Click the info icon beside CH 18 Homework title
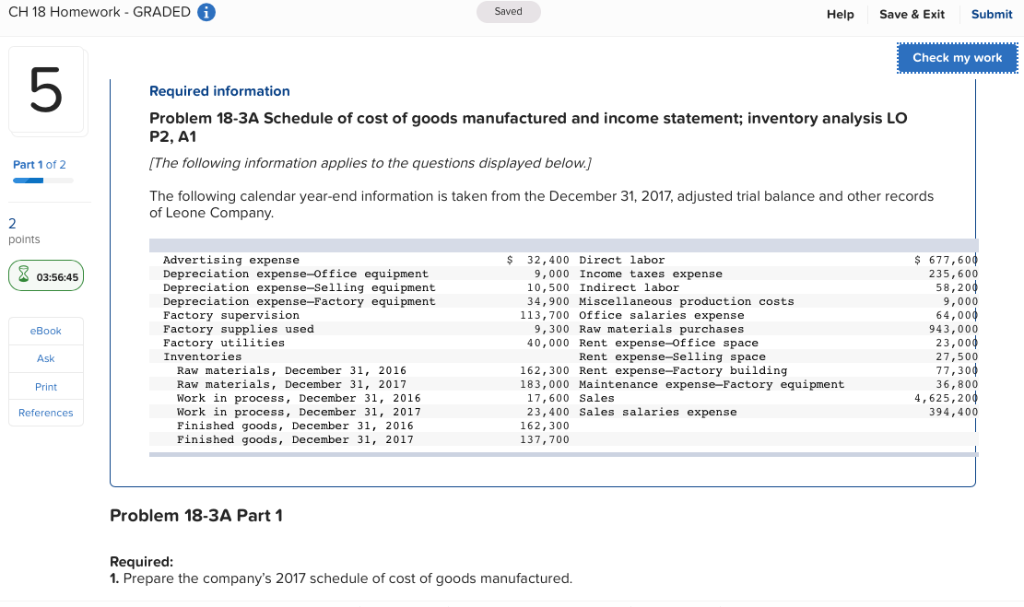This screenshot has width=1024, height=607. (207, 13)
